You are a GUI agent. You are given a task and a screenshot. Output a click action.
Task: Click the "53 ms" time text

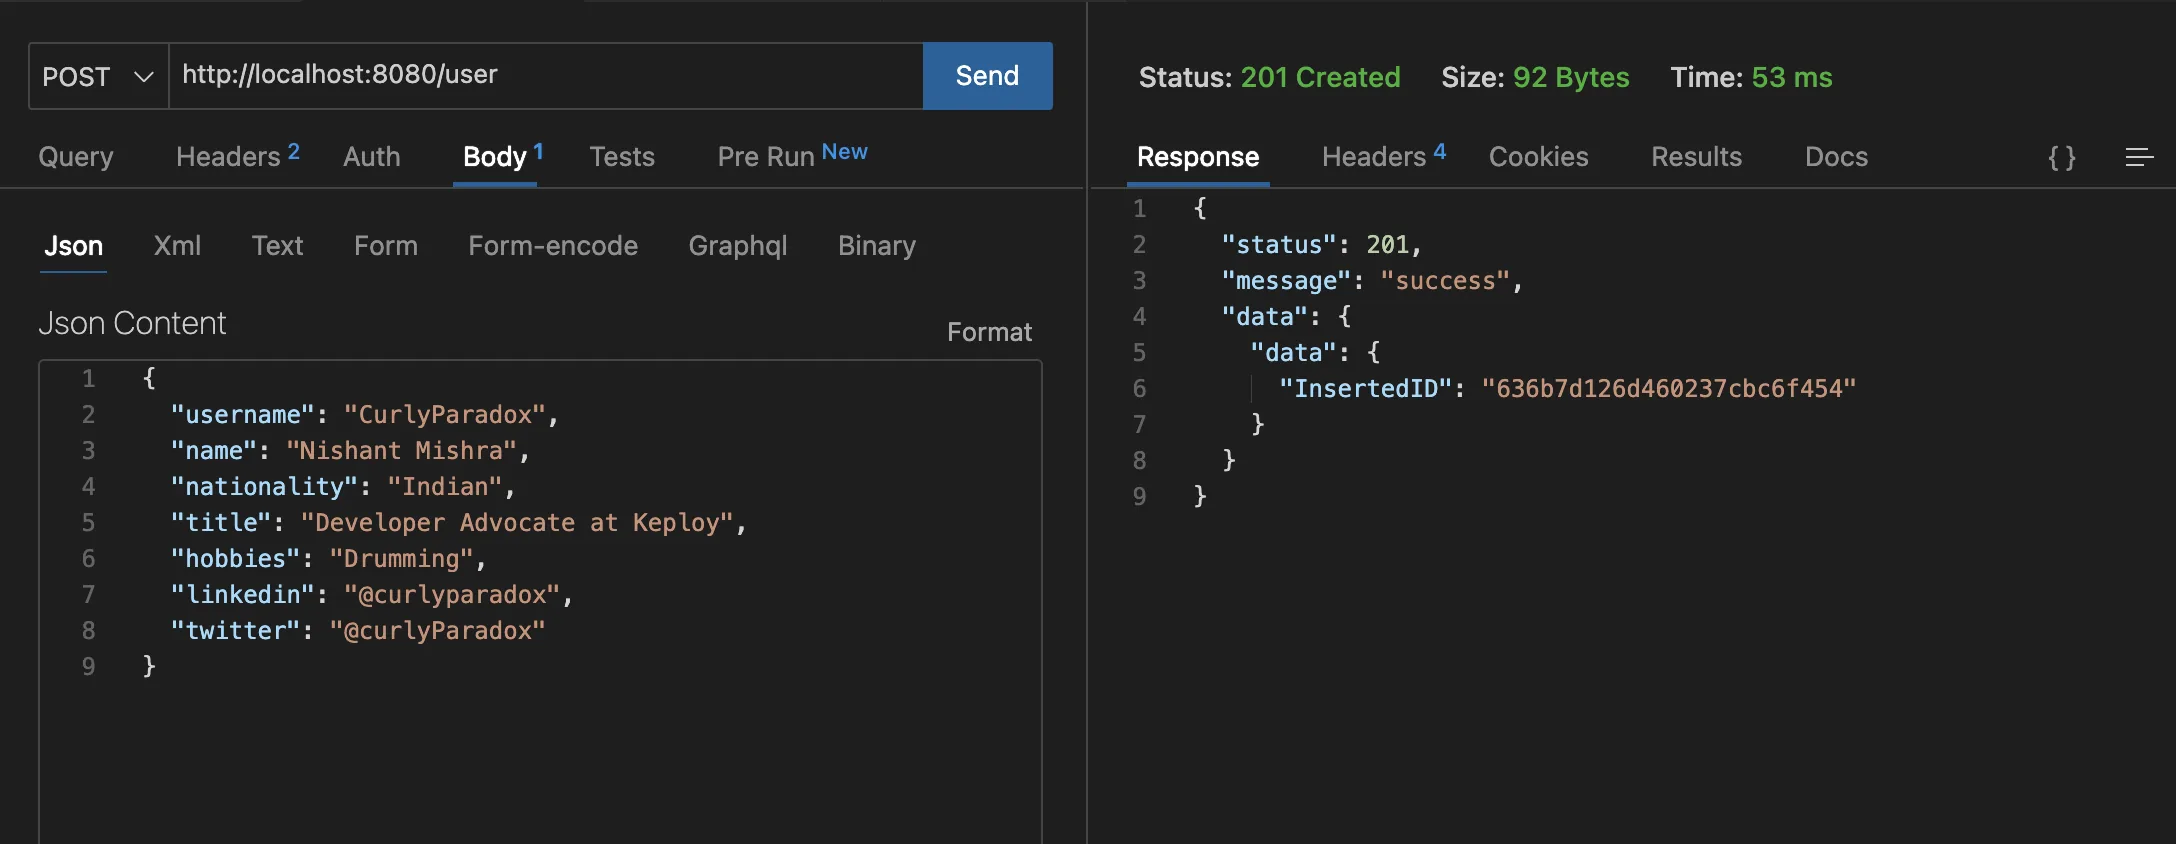pos(1792,77)
